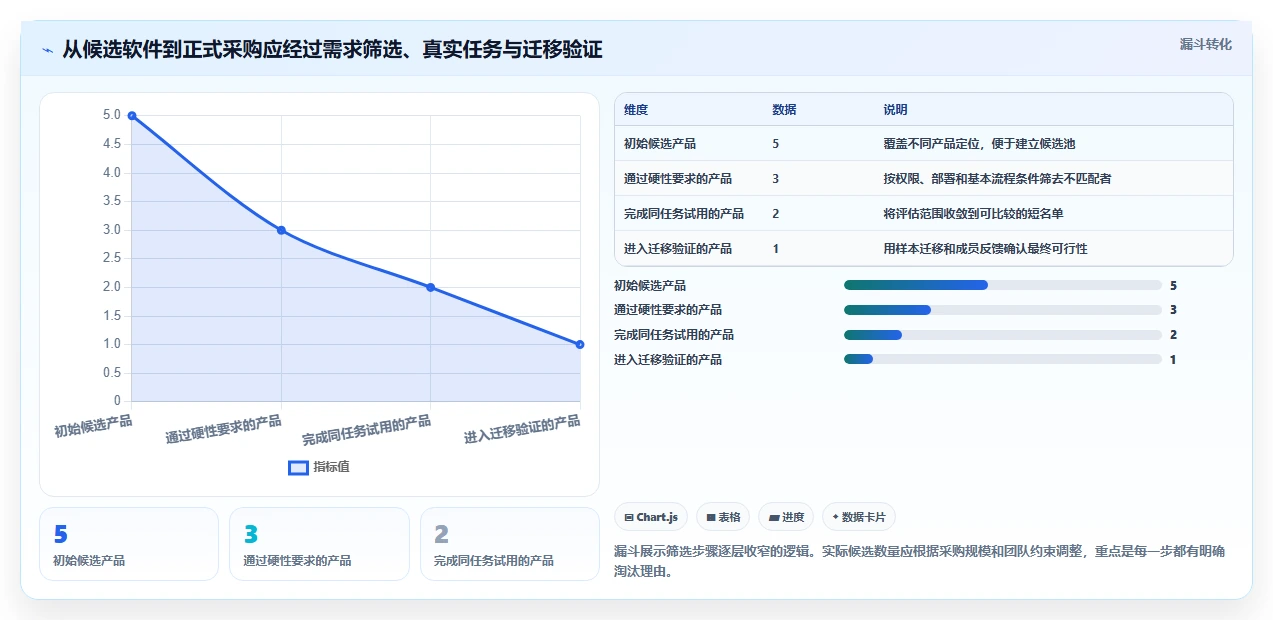Viewport: 1273px width, 620px height.
Task: Click table cell 完成同任务试用的产品
Action: (x=684, y=214)
